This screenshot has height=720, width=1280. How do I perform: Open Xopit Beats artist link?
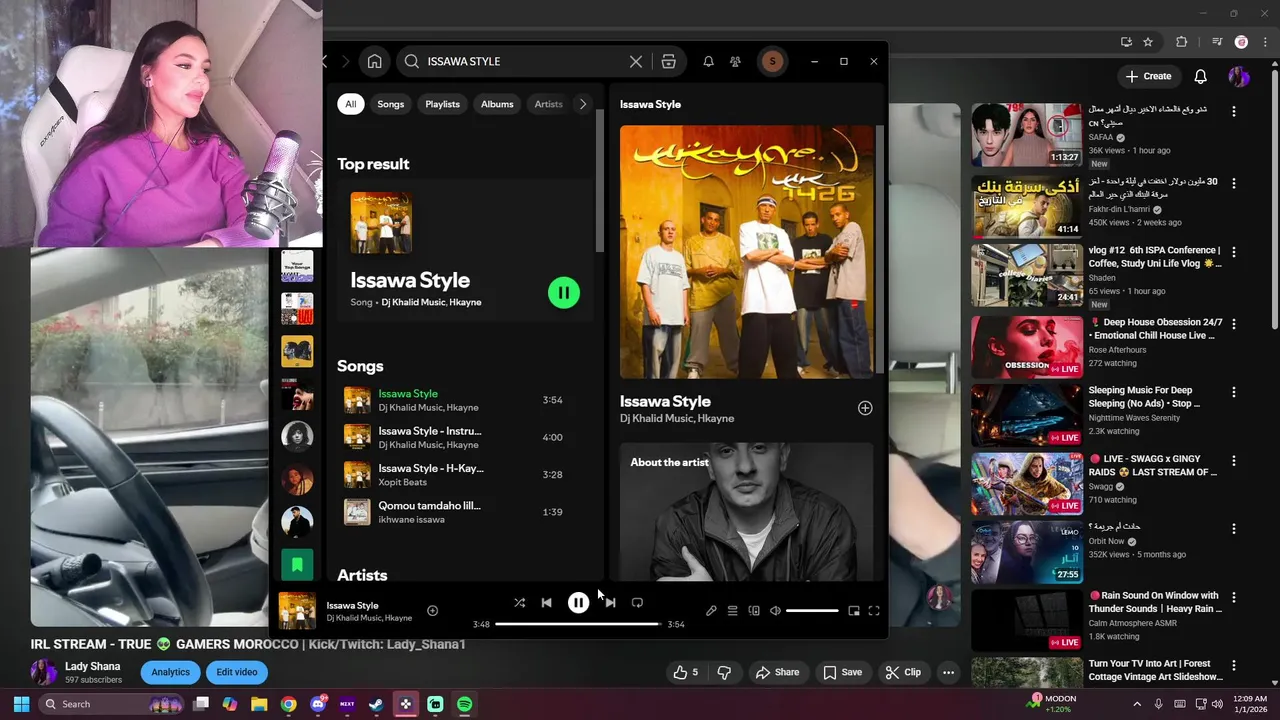pos(403,482)
